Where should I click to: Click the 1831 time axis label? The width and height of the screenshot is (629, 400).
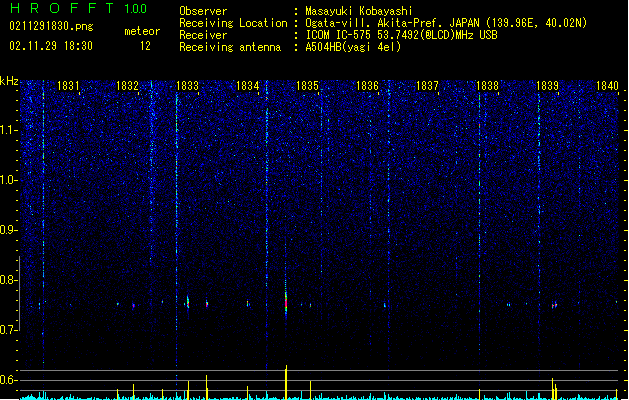click(68, 86)
